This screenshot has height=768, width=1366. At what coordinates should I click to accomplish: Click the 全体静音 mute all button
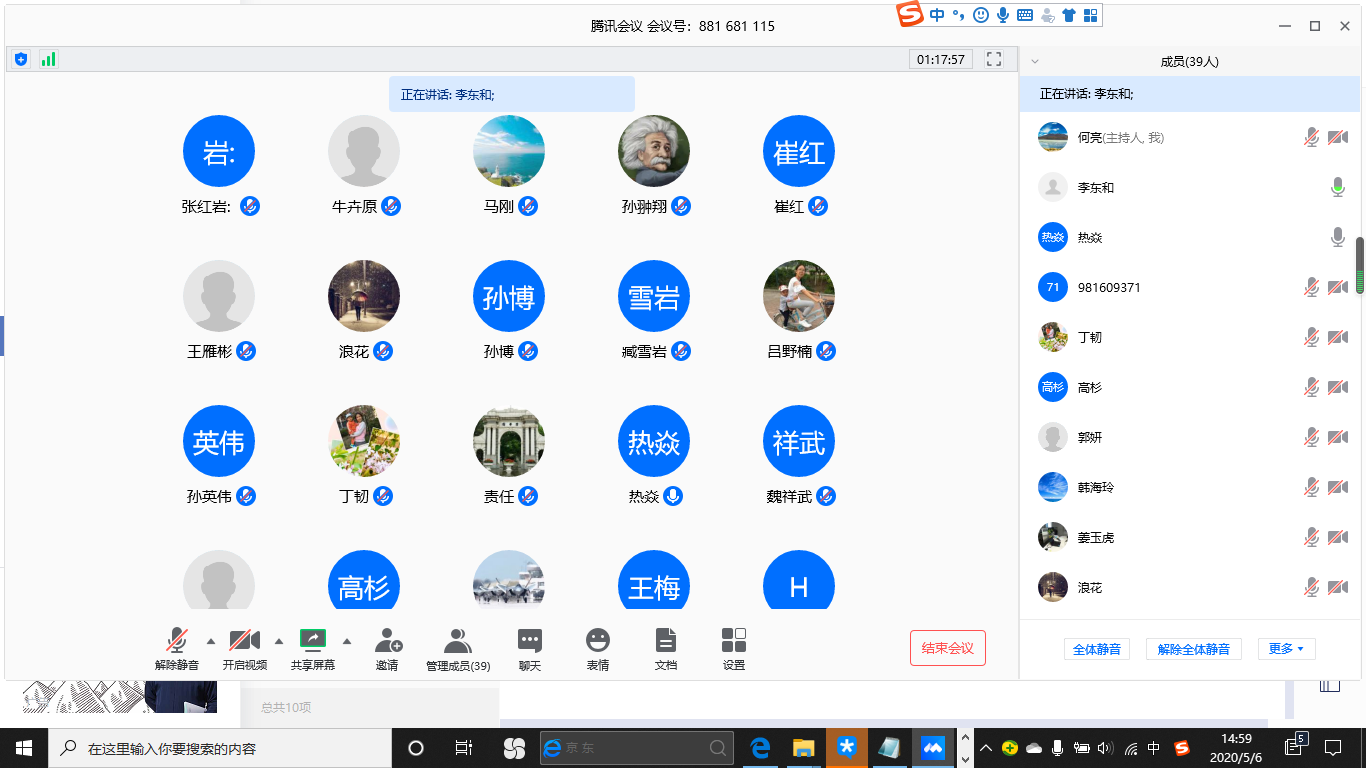1096,649
